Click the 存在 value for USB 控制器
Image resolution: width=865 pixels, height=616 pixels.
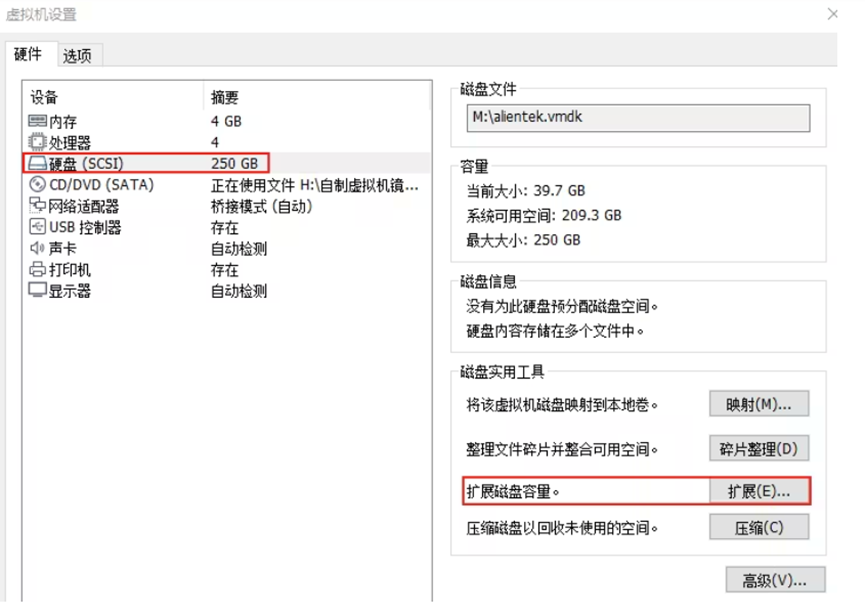coord(225,227)
